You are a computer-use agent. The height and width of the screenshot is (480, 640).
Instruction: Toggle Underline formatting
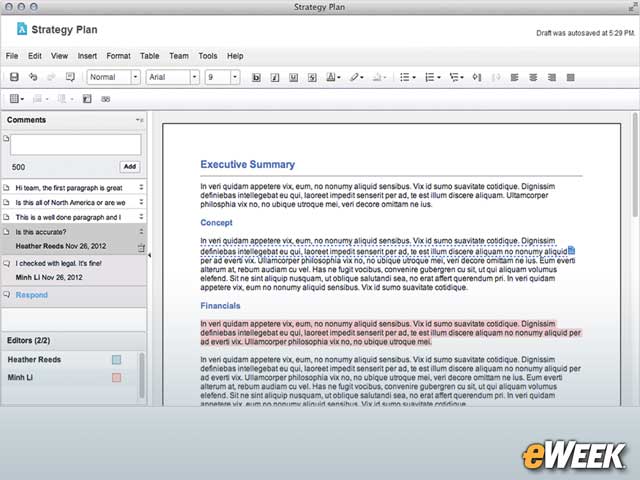click(293, 78)
